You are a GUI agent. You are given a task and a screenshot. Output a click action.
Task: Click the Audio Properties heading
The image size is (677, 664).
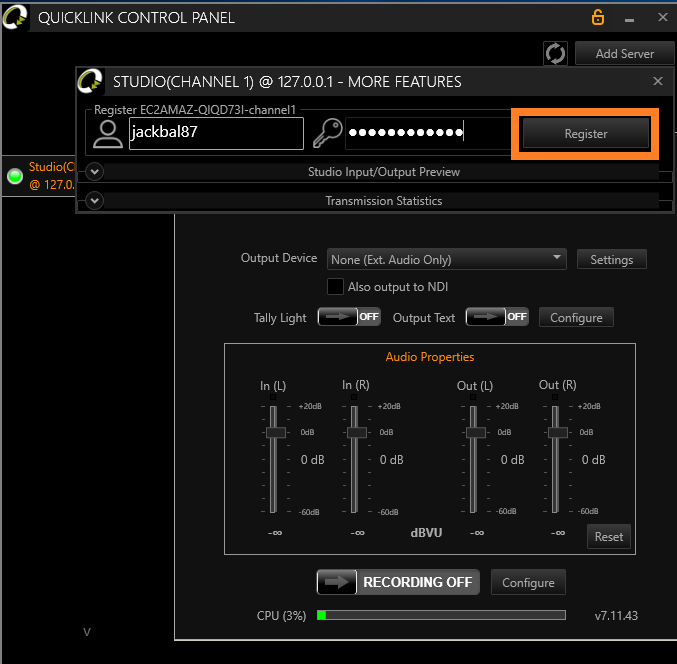[x=430, y=357]
